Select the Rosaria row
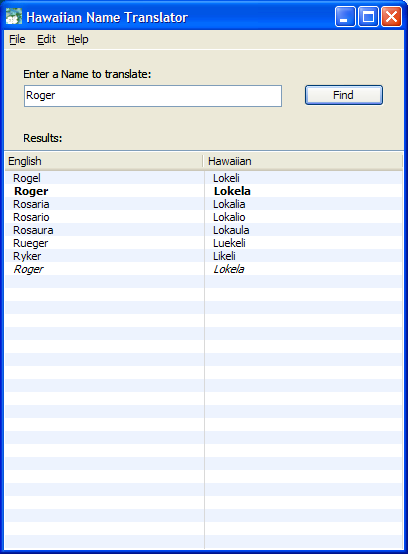The height and width of the screenshot is (554, 408). 204,204
